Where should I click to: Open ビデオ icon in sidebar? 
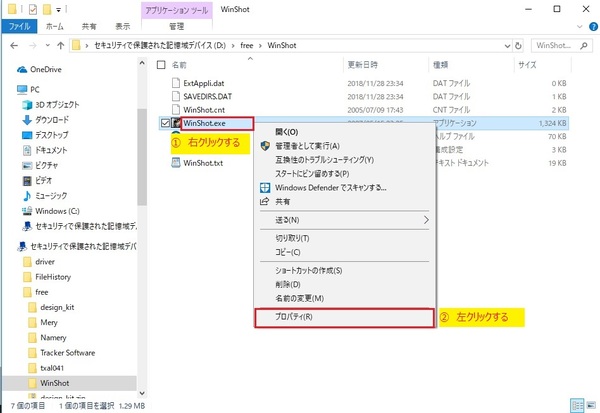27,181
